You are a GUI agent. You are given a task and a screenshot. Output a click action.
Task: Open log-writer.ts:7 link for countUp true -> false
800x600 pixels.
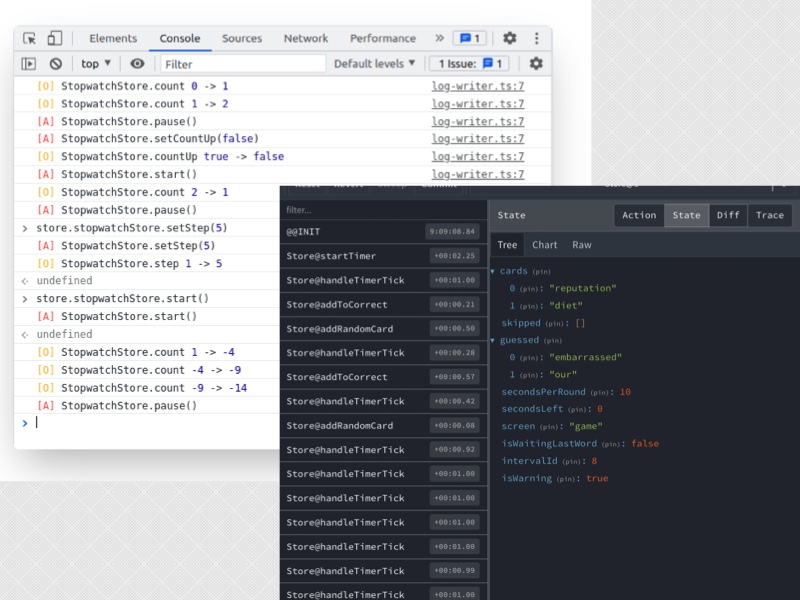click(x=478, y=156)
